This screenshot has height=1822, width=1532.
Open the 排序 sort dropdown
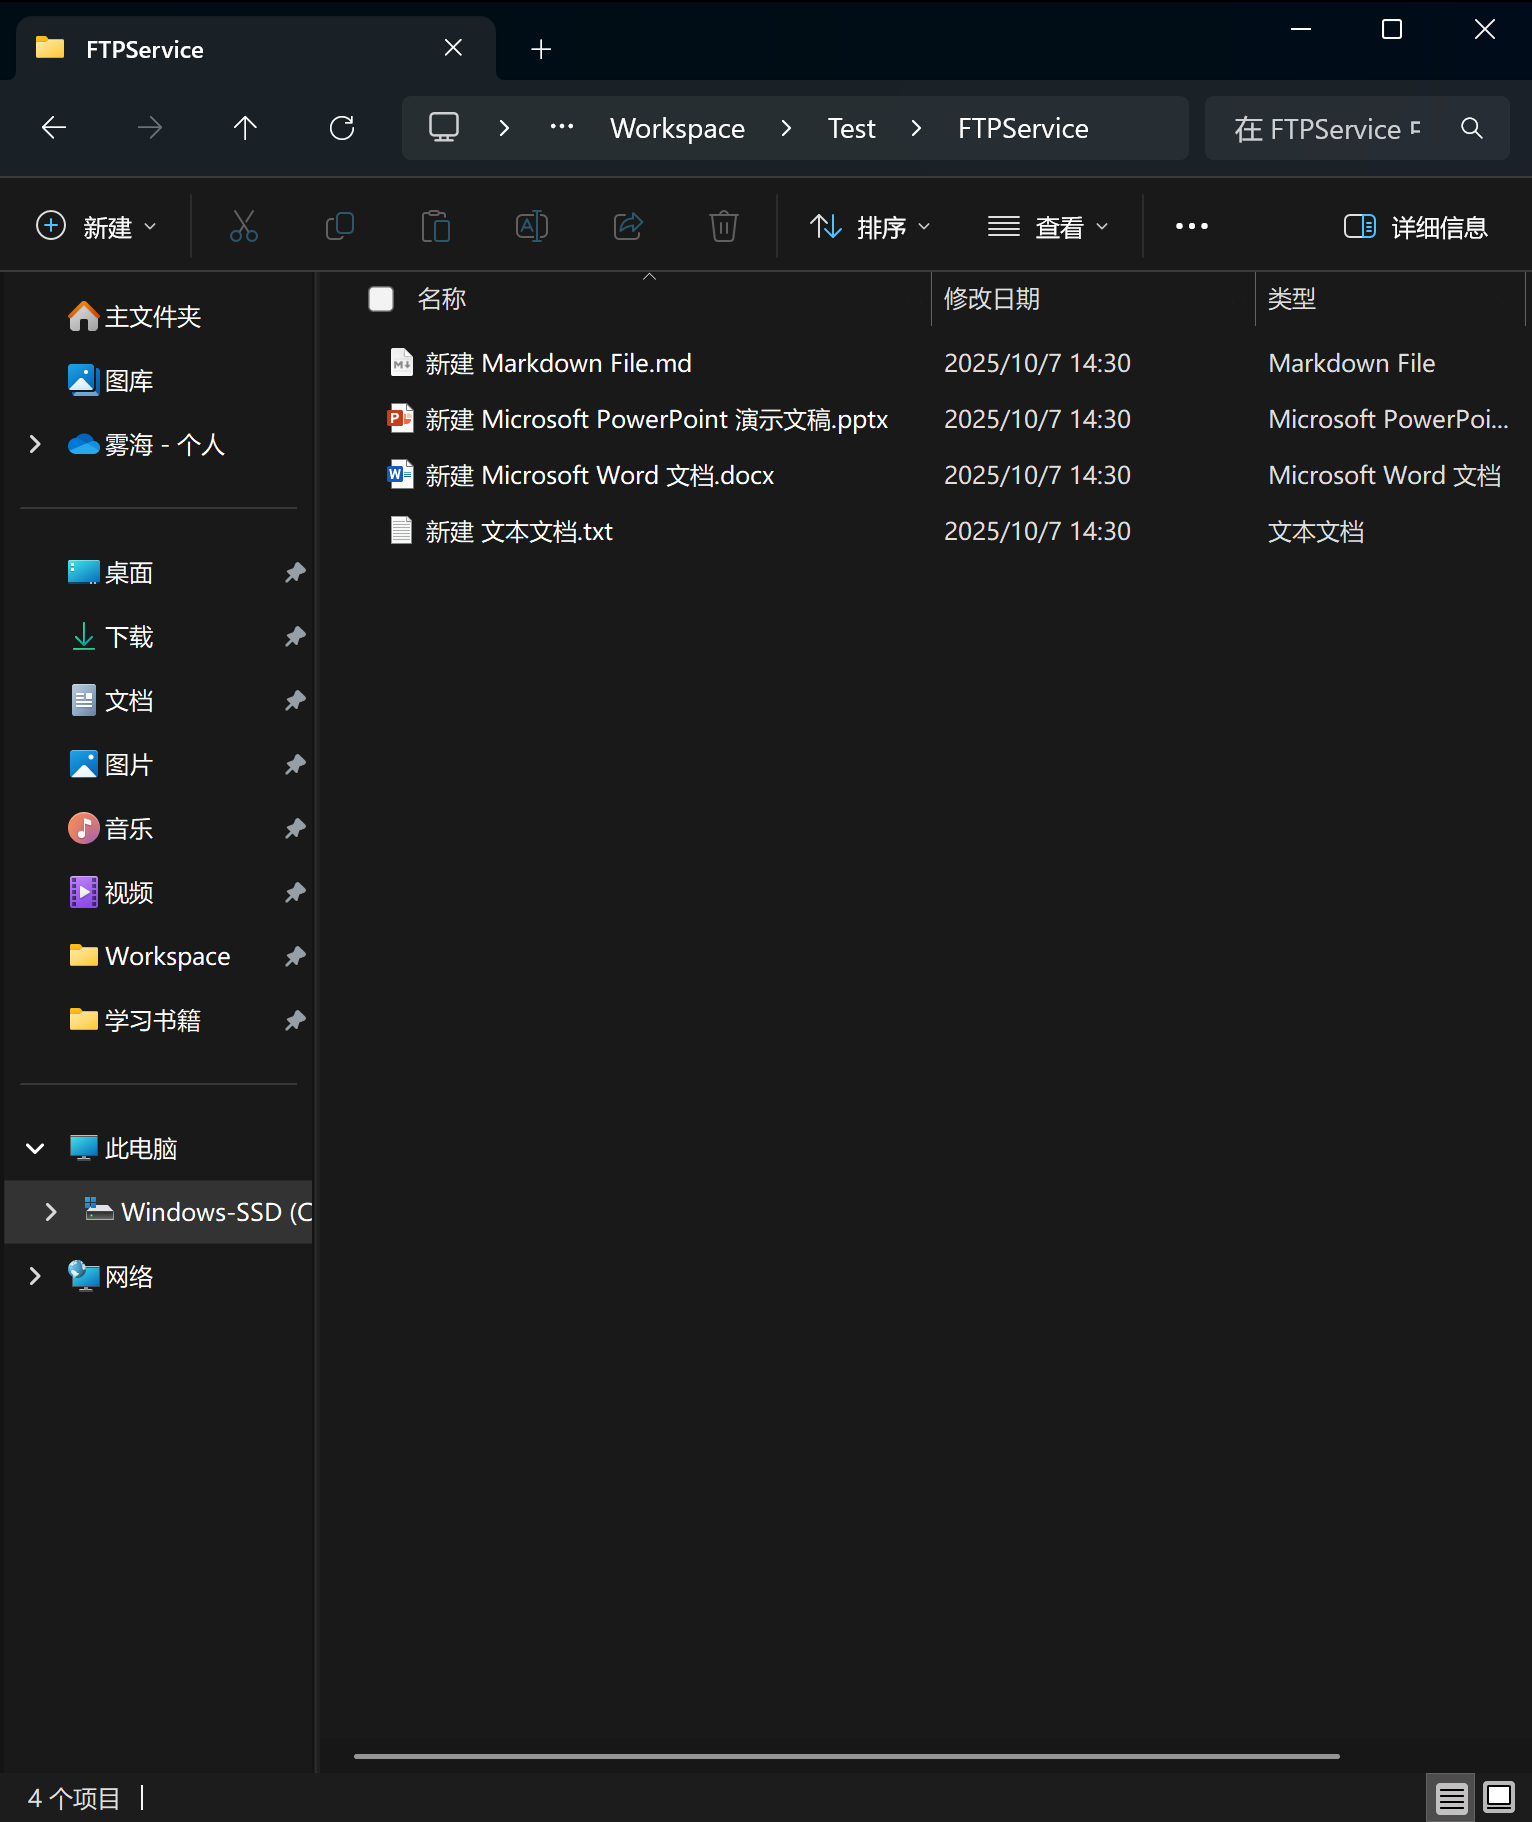pyautogui.click(x=869, y=227)
